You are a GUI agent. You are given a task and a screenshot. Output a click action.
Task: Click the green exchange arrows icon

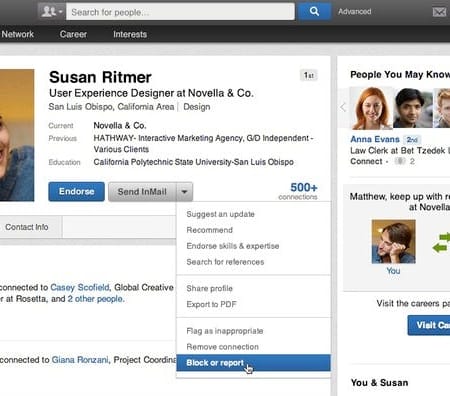[441, 243]
